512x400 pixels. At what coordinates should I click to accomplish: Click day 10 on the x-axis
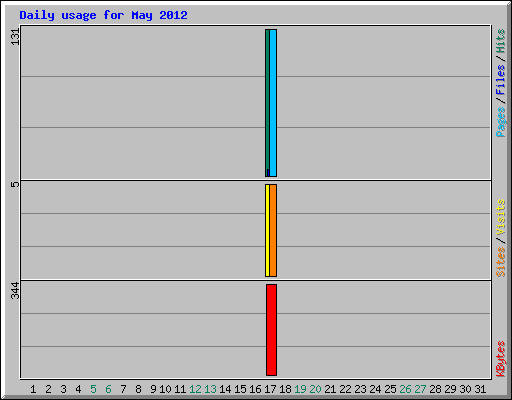tap(165, 389)
